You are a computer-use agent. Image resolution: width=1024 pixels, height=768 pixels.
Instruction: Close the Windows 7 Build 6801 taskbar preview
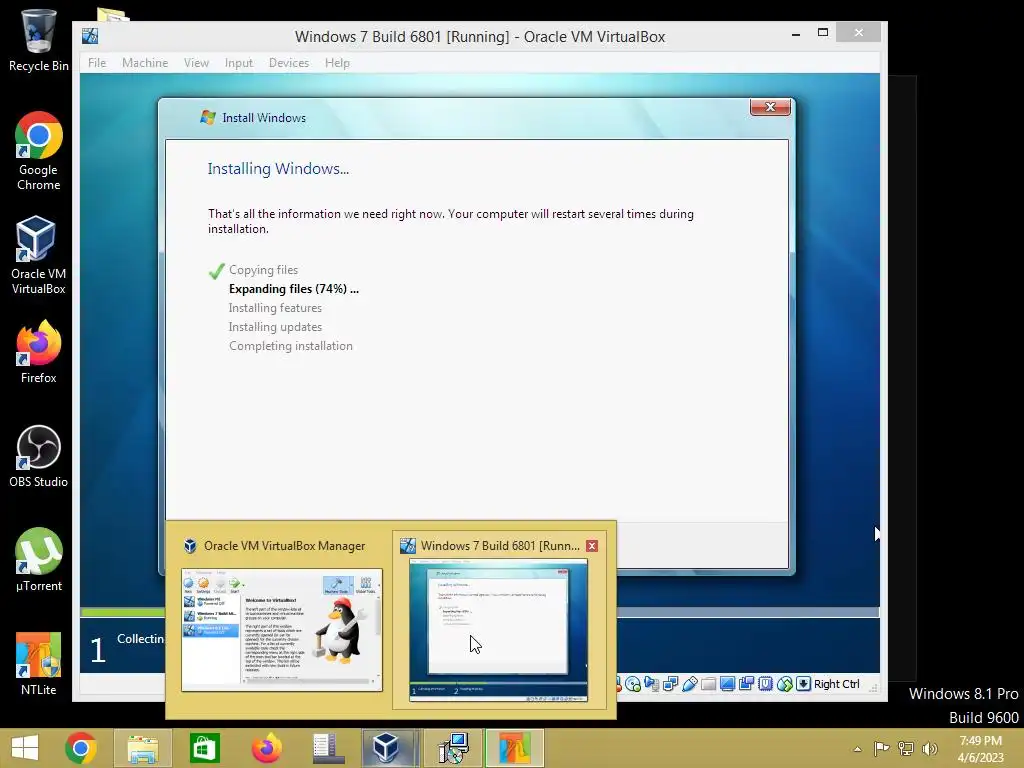(592, 546)
